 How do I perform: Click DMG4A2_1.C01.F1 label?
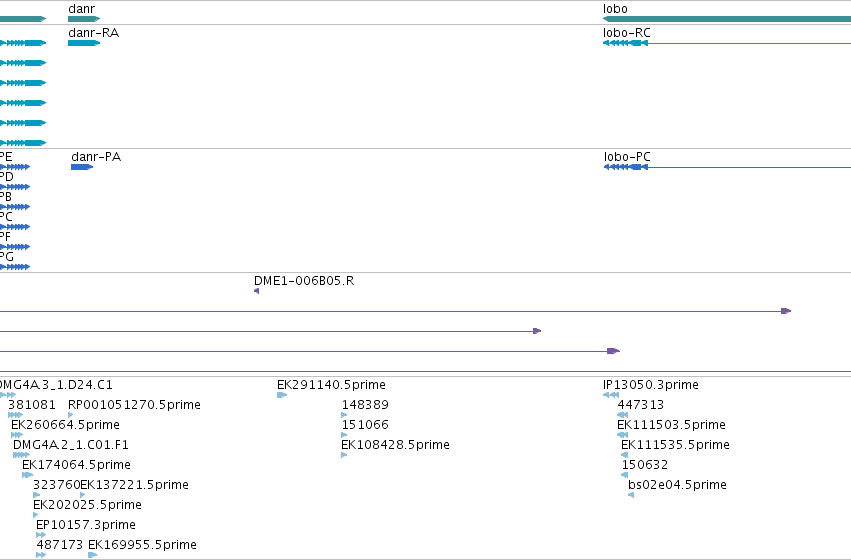[71, 444]
